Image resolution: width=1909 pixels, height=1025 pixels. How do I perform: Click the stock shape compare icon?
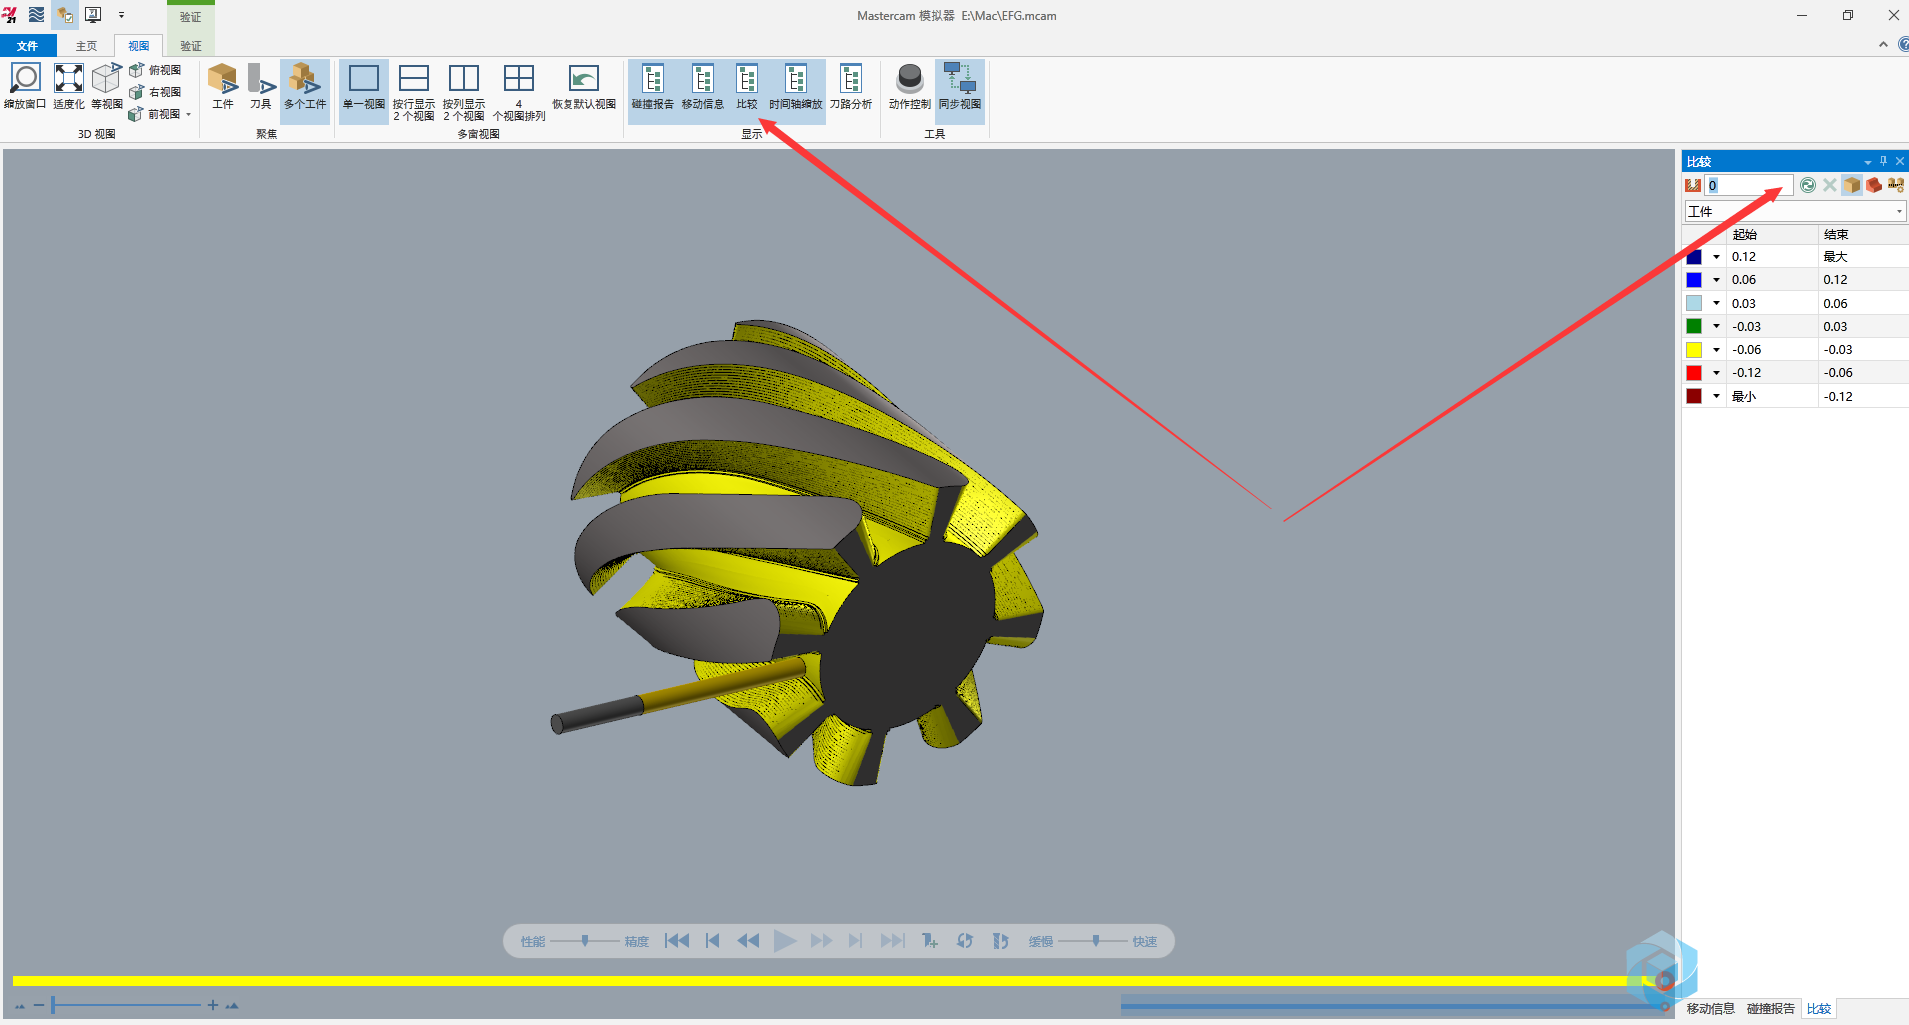pyautogui.click(x=1693, y=185)
